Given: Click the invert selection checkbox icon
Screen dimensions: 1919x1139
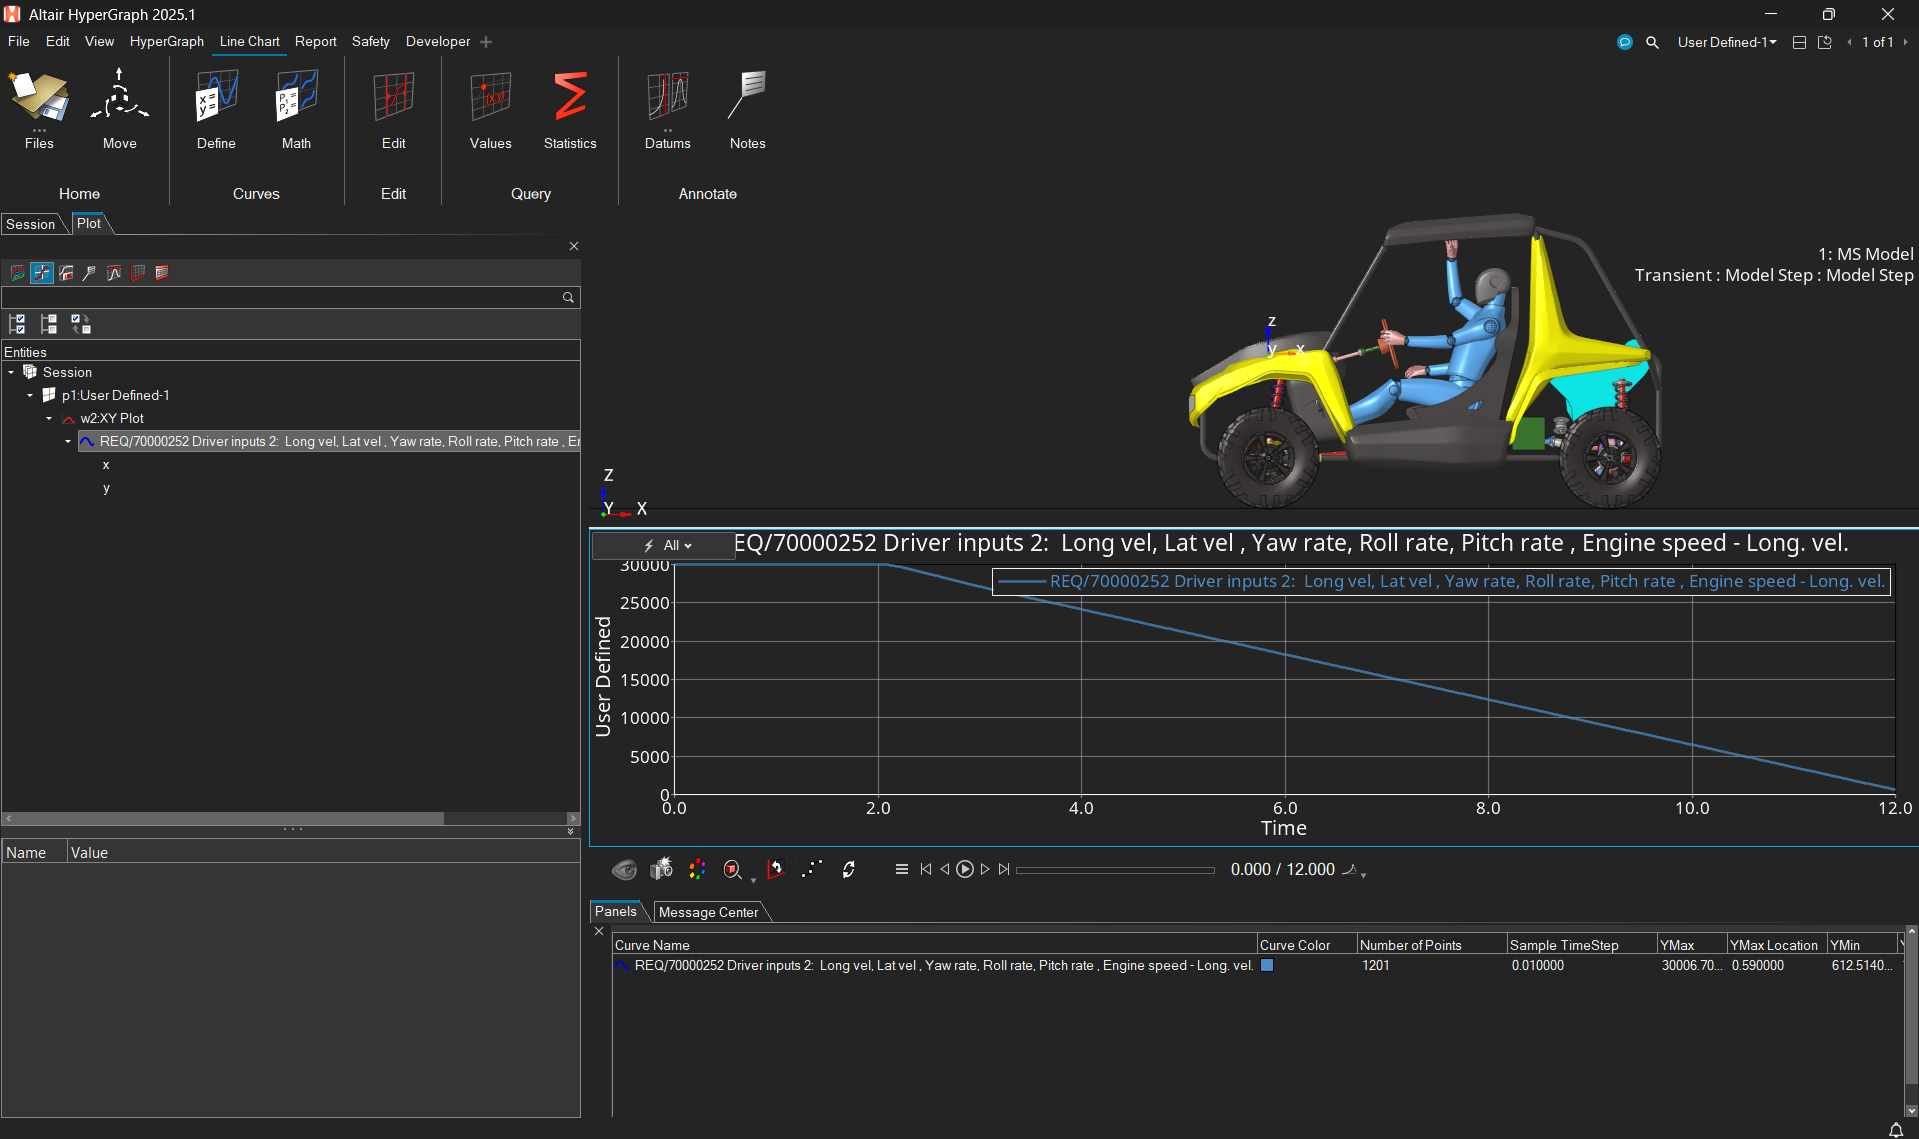Looking at the screenshot, I should pyautogui.click(x=81, y=324).
